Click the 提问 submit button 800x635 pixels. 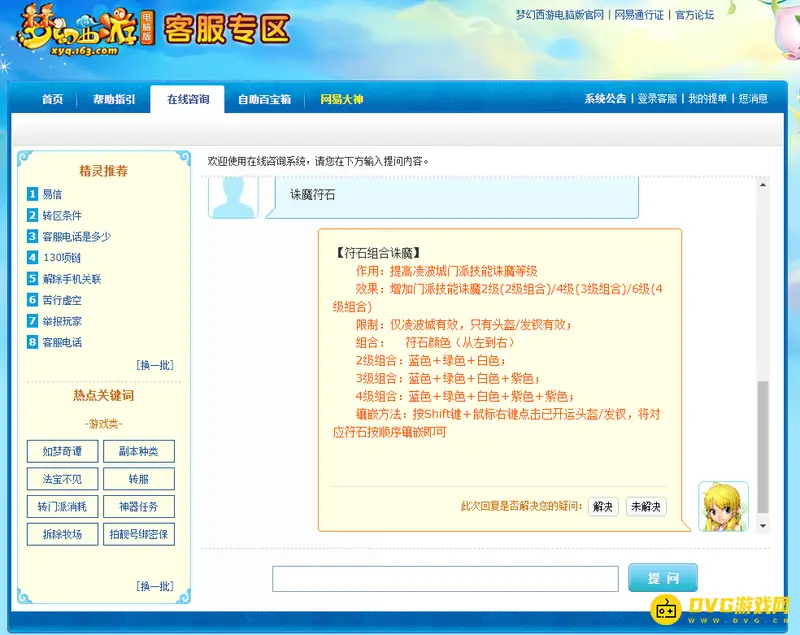point(663,578)
